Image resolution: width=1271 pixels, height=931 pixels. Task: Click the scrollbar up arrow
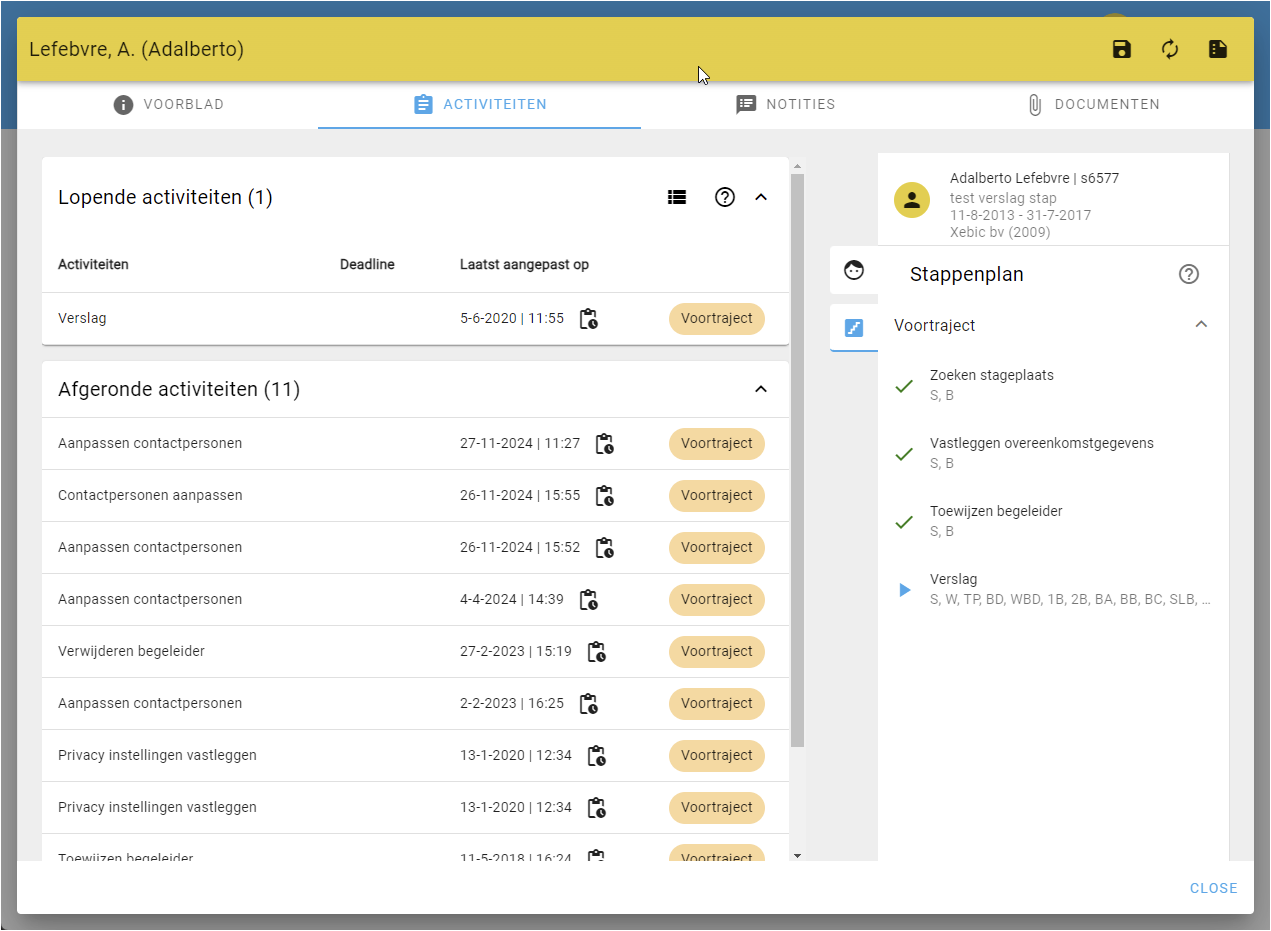tap(797, 166)
